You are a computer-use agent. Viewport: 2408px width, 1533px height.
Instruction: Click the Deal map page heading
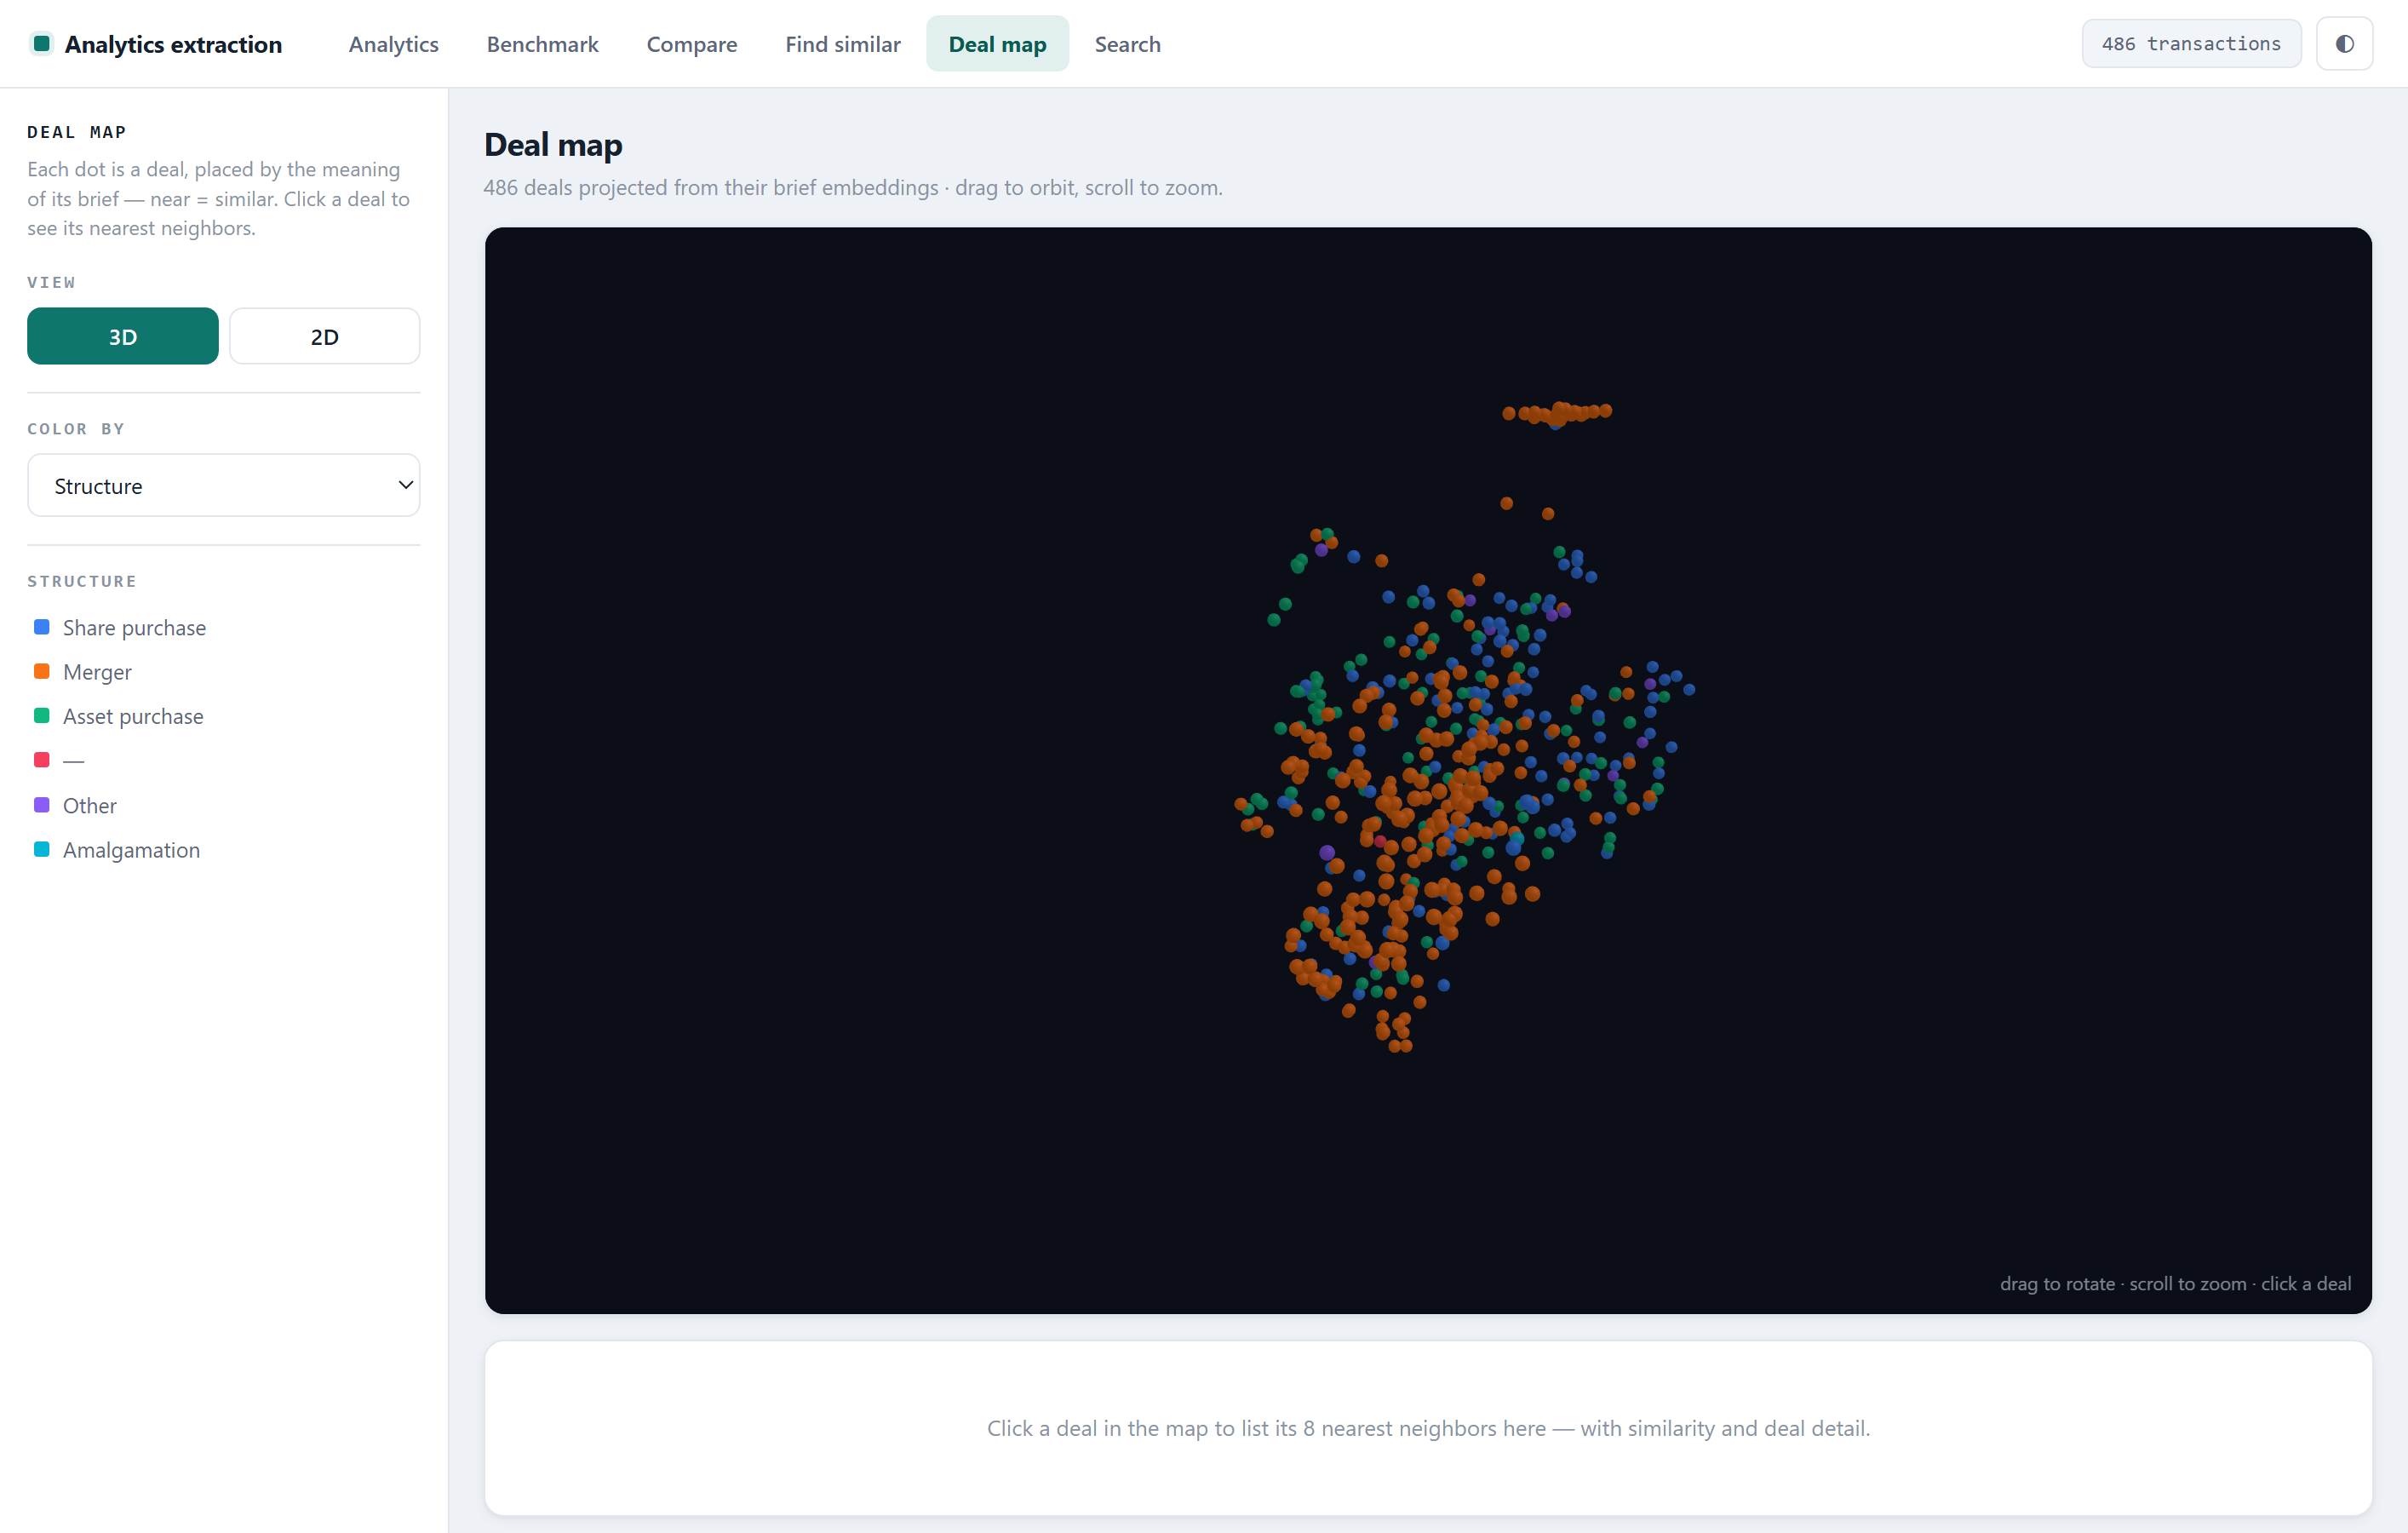point(553,145)
